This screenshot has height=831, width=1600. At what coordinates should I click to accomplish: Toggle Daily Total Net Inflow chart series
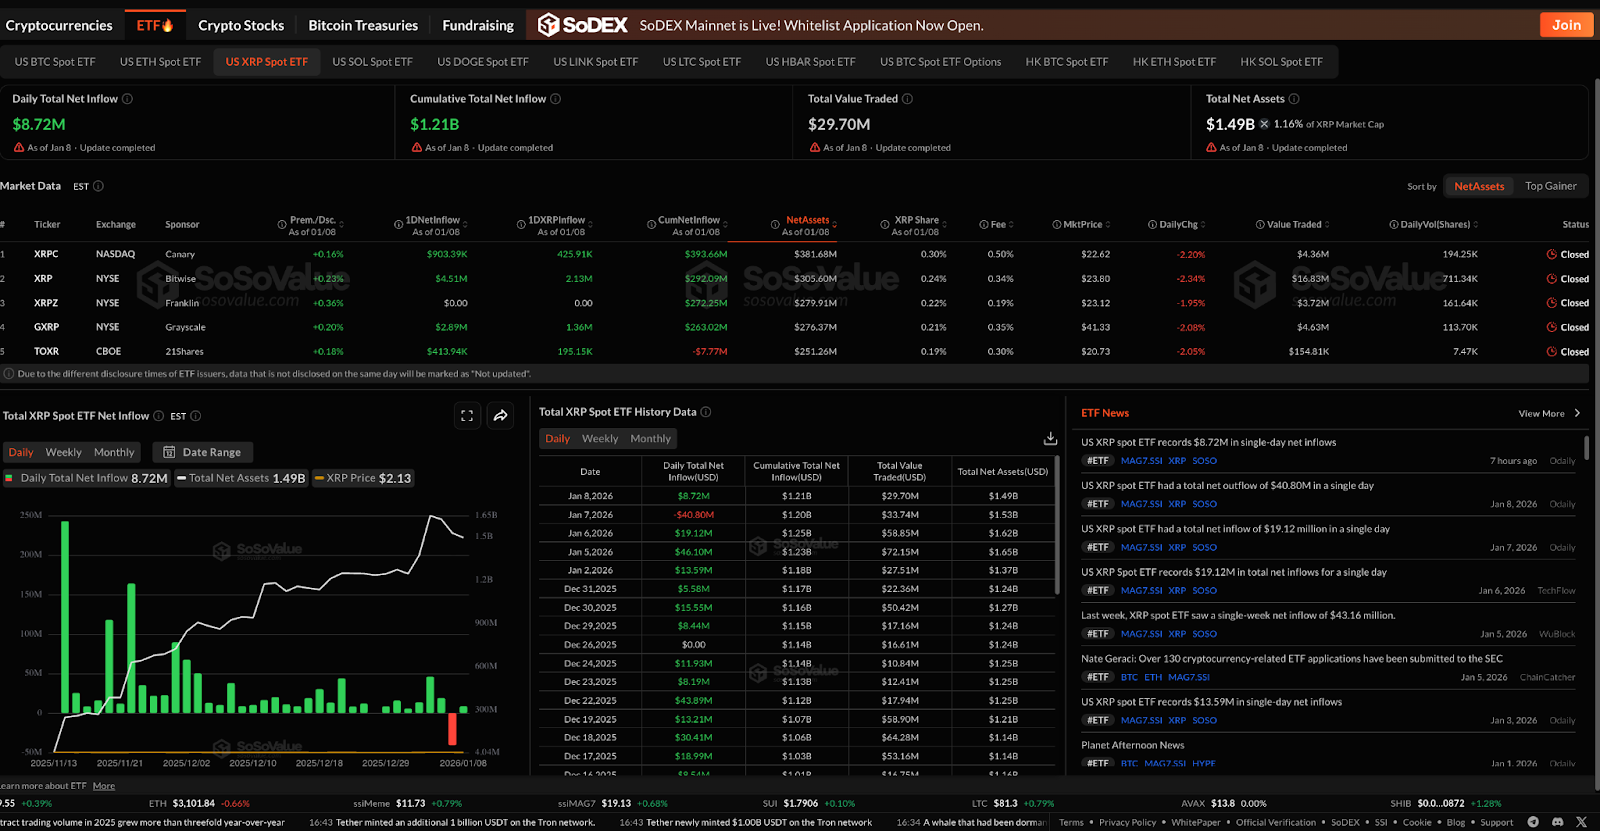coord(87,478)
